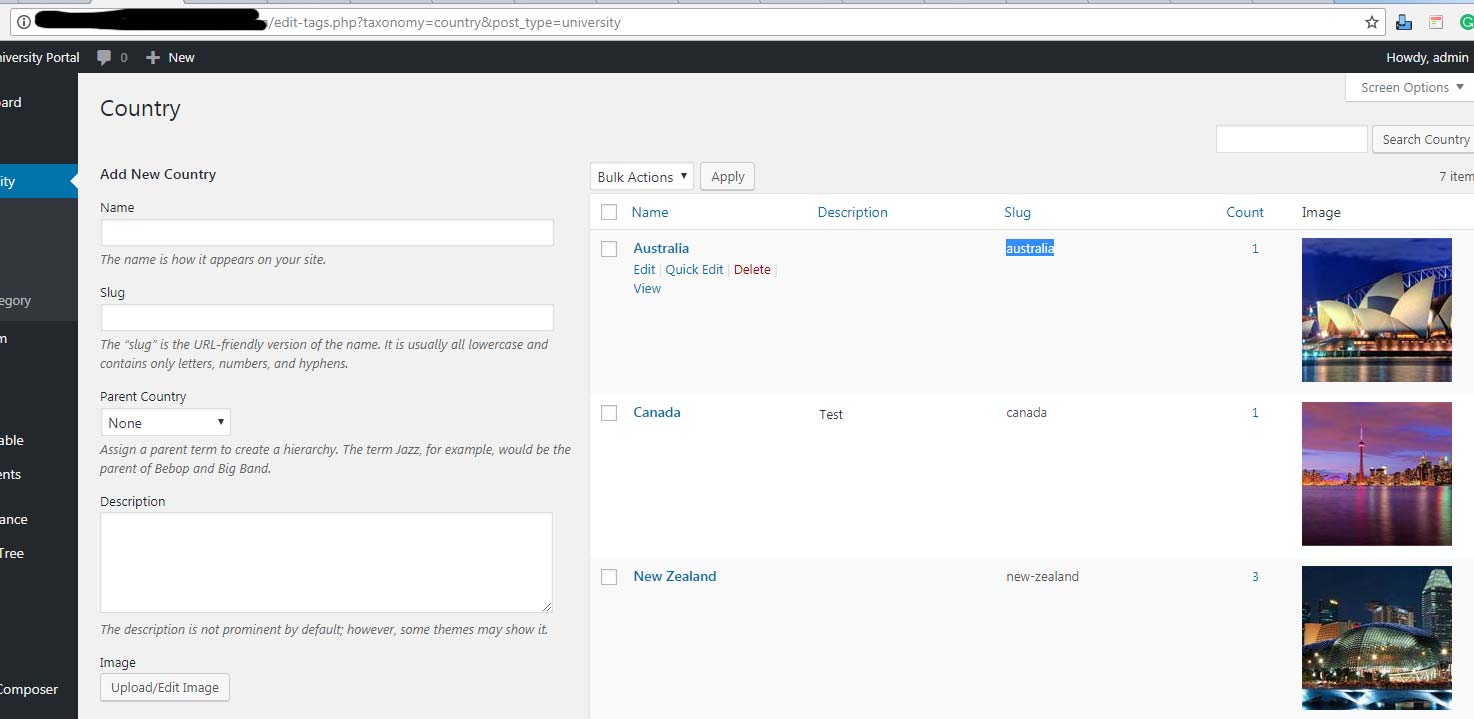Image resolution: width=1474 pixels, height=719 pixels.
Task: Click Quick Edit under Australia
Action: pos(694,269)
